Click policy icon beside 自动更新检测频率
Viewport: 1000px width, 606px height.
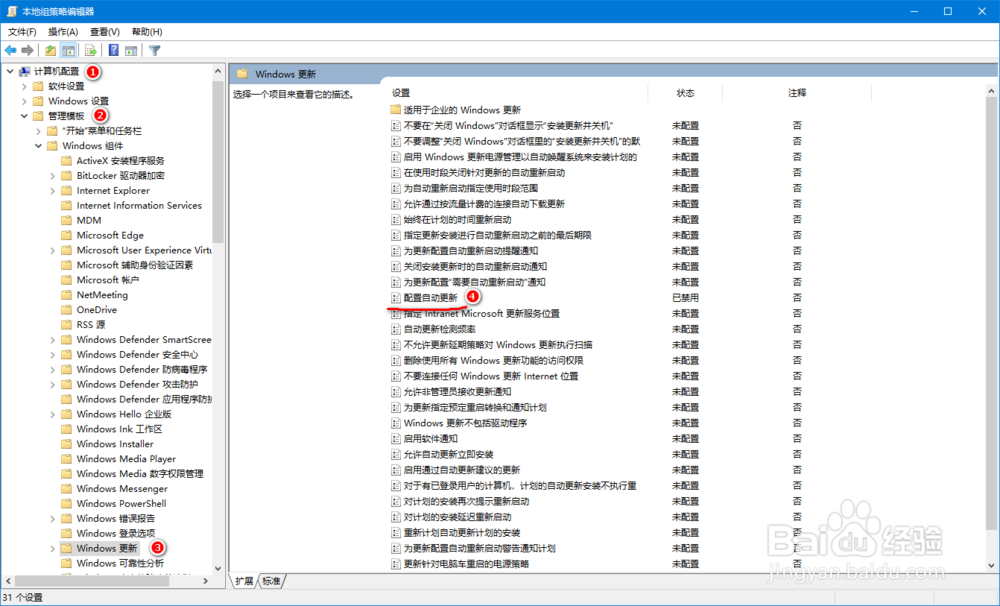click(395, 329)
